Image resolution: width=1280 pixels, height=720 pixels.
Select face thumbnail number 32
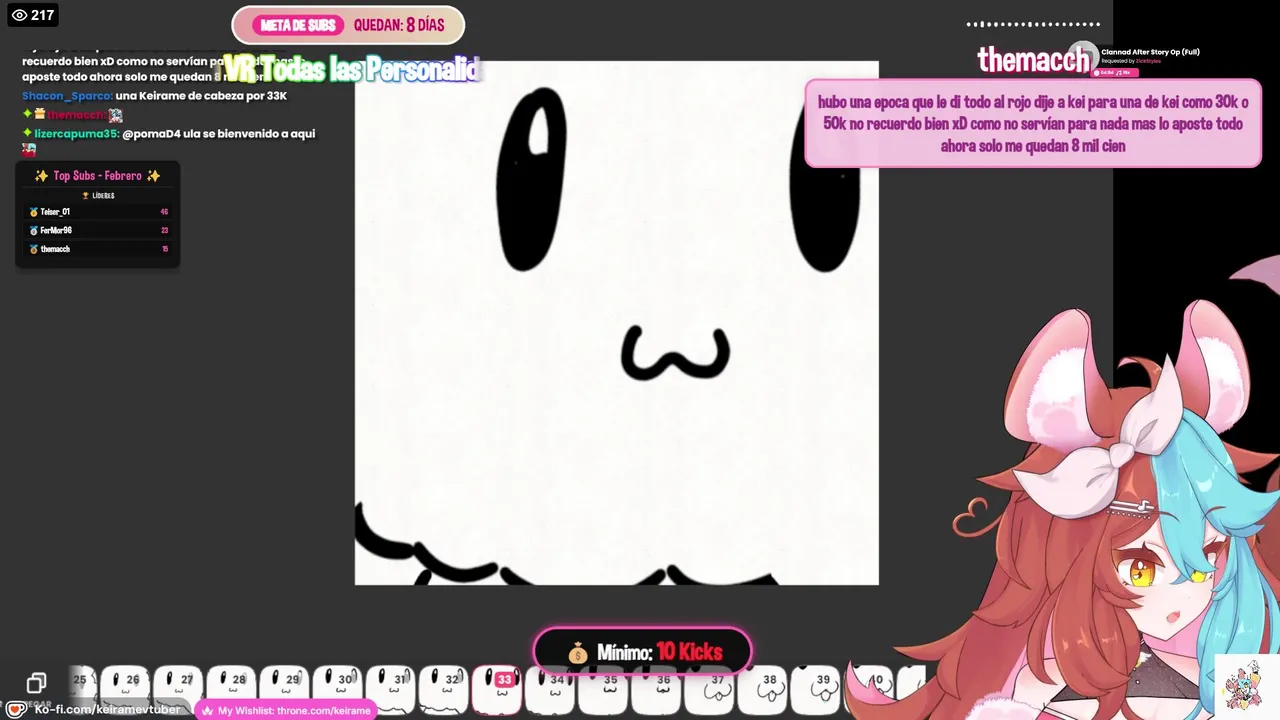pos(444,691)
